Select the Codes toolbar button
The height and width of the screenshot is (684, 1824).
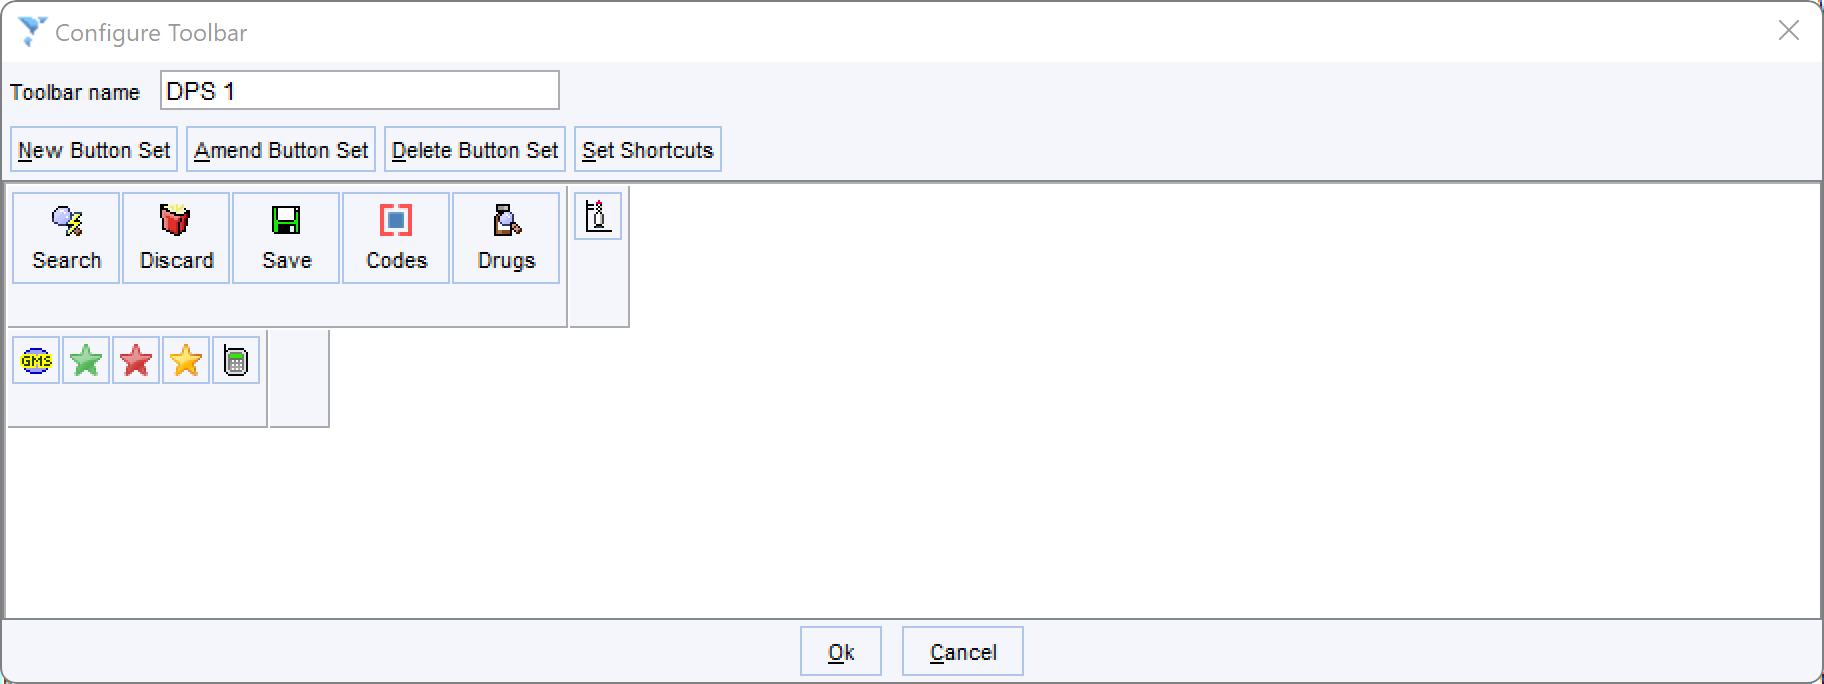pyautogui.click(x=396, y=238)
